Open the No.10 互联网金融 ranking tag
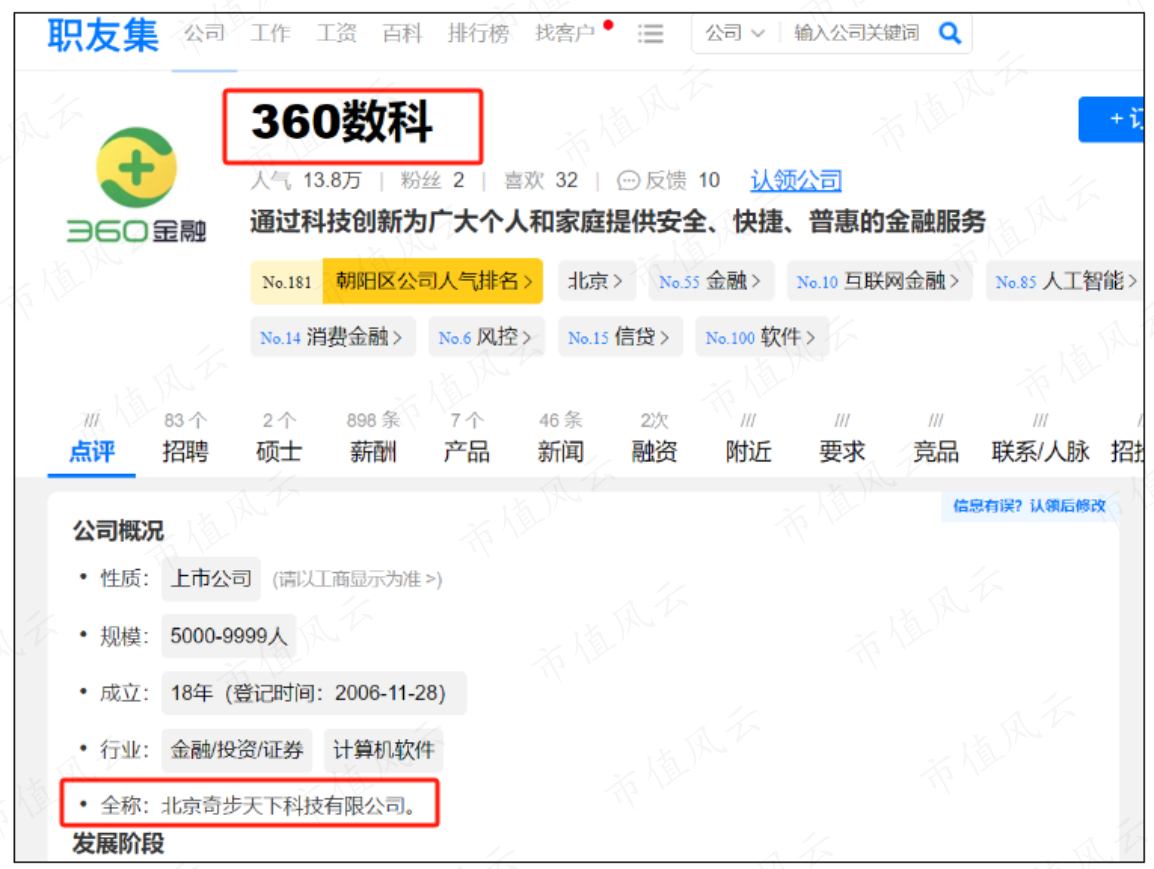 (x=879, y=281)
